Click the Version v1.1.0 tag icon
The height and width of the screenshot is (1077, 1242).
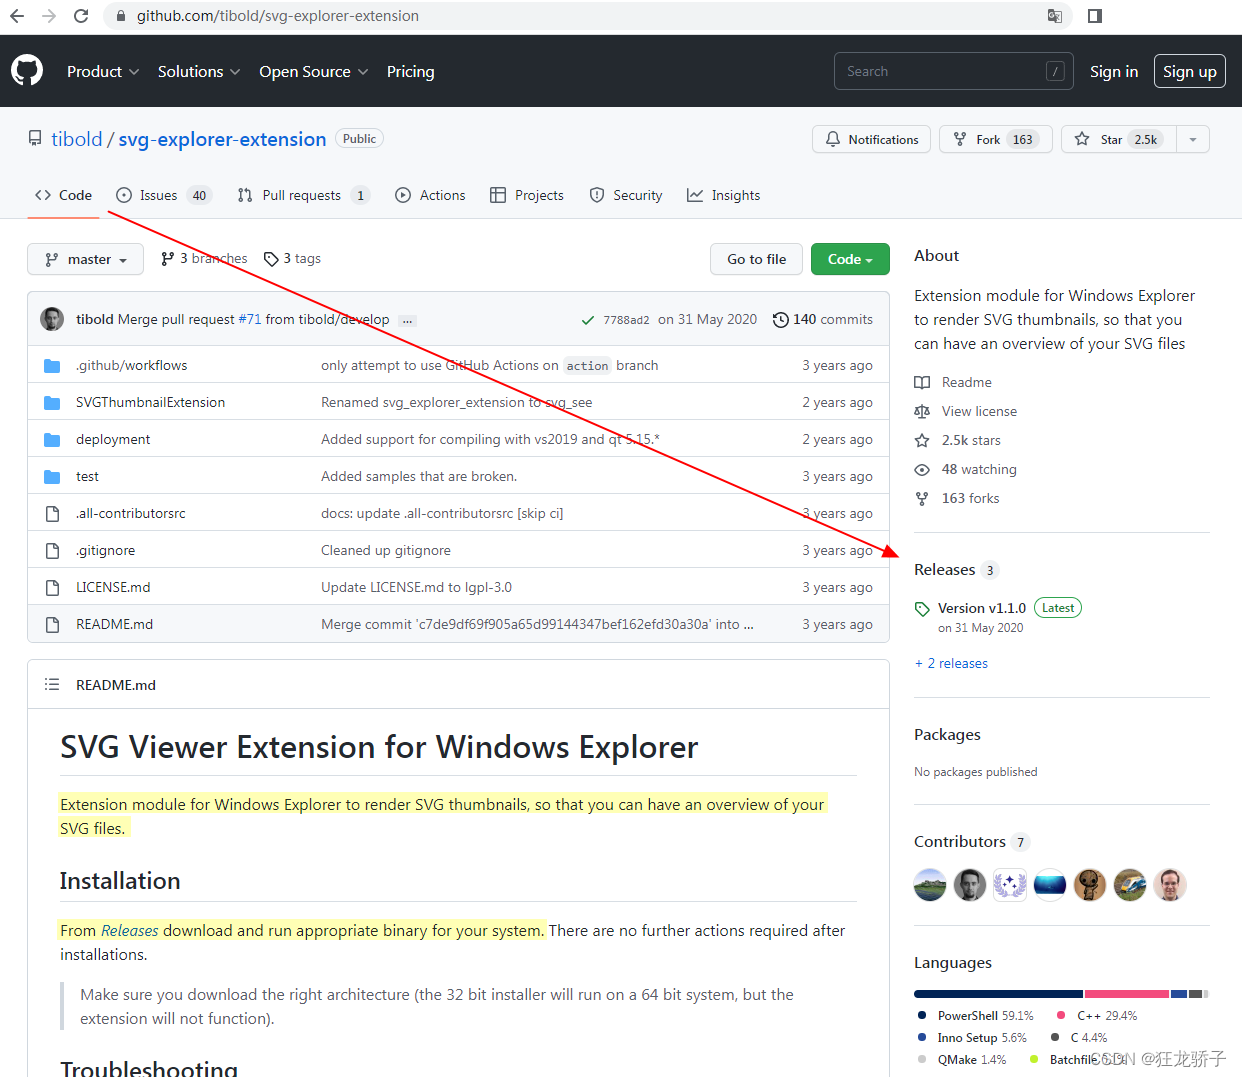coord(922,609)
